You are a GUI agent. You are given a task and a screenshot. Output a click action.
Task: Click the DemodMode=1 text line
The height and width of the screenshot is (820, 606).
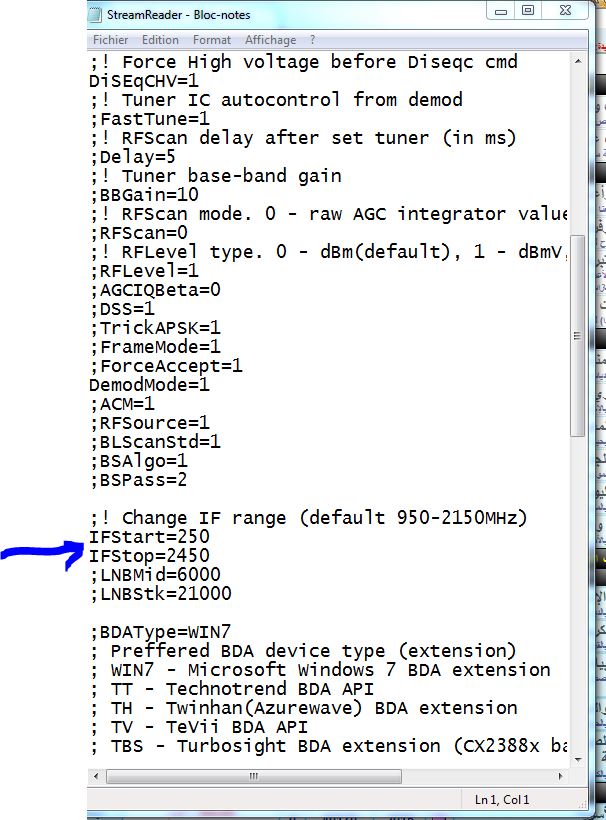click(x=150, y=385)
